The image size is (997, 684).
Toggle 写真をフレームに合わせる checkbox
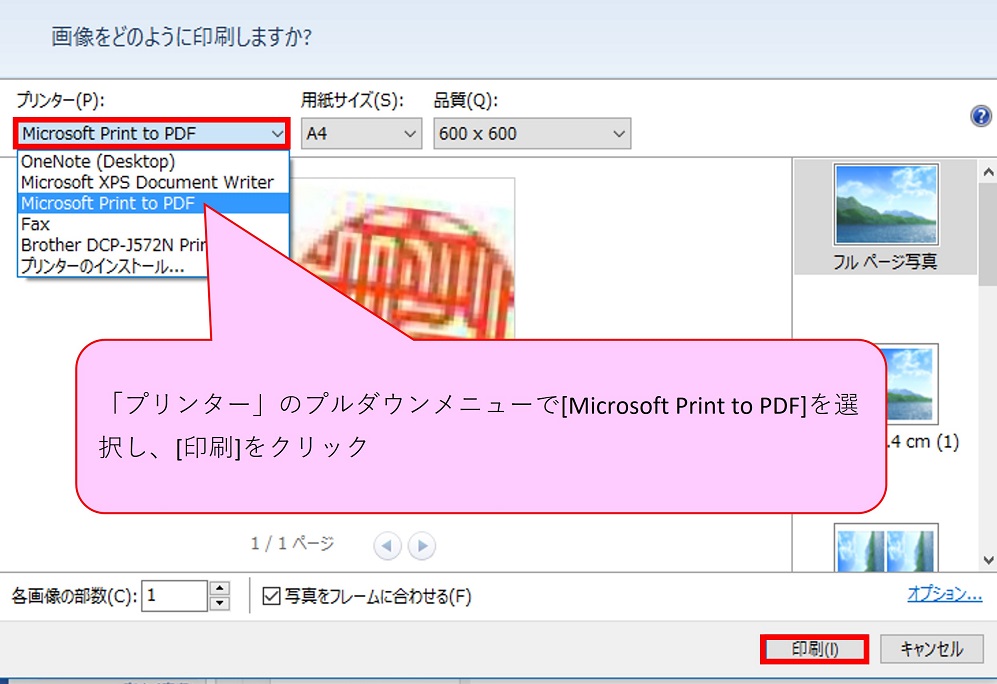[271, 597]
